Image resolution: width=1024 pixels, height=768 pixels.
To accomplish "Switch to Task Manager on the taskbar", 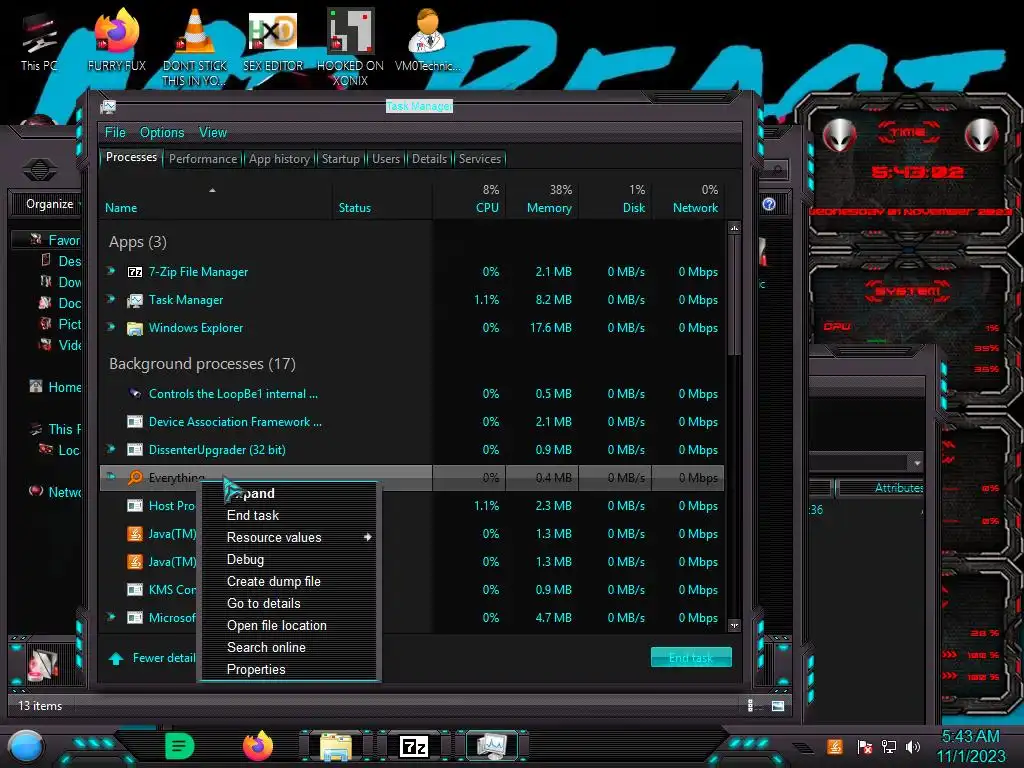I will point(491,746).
